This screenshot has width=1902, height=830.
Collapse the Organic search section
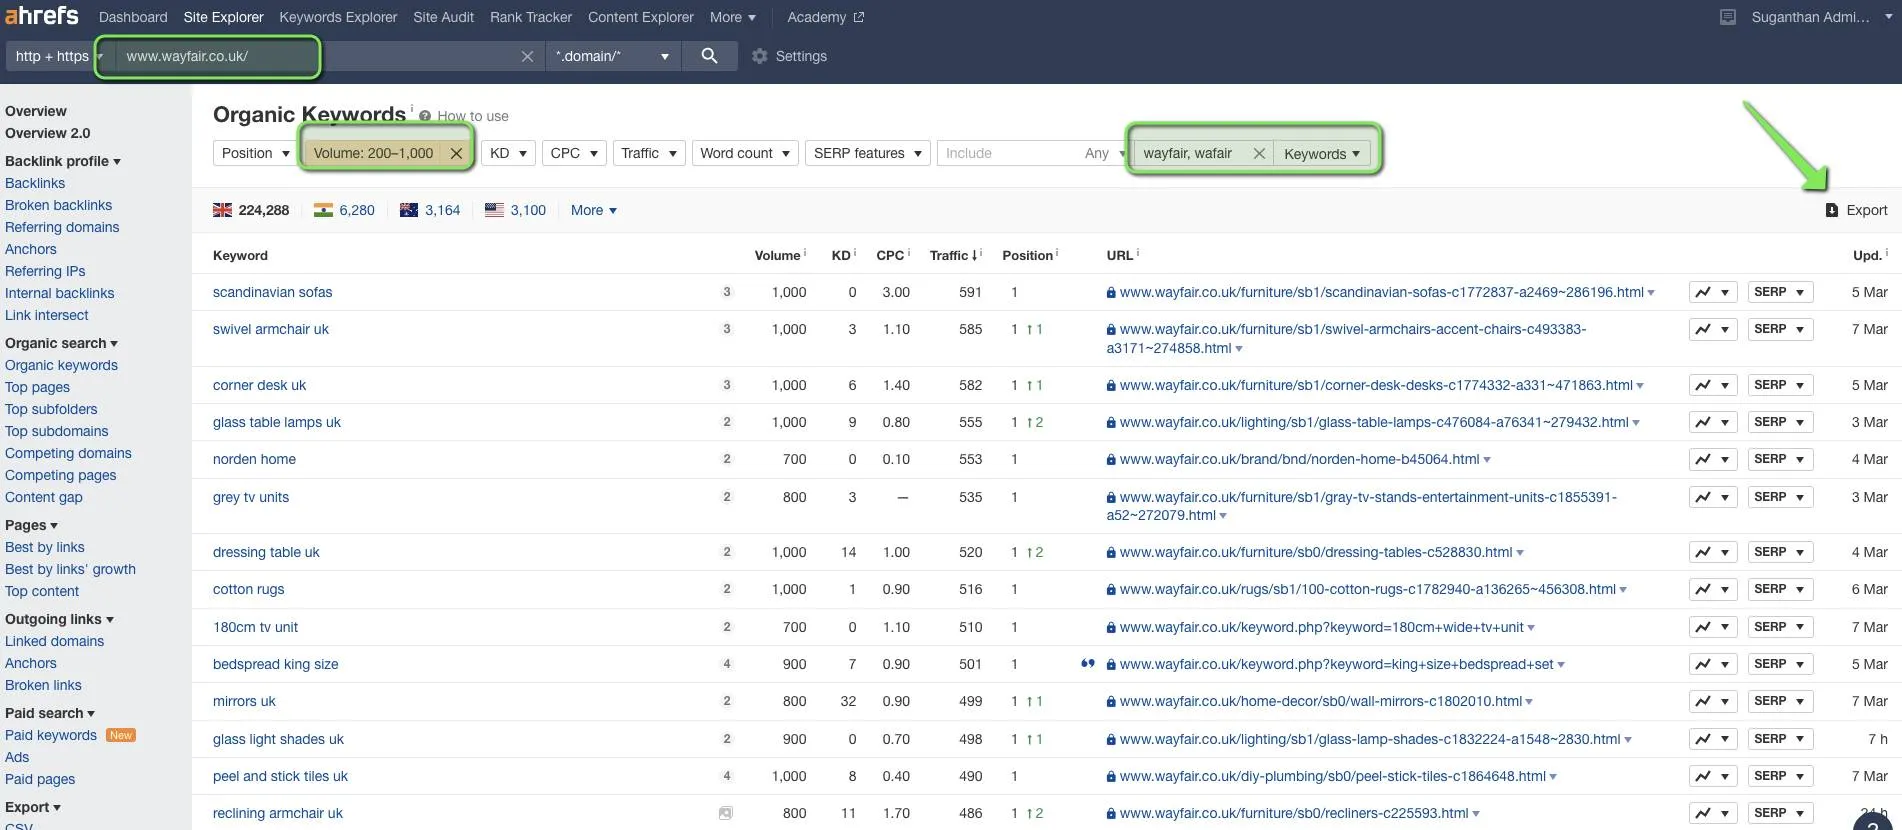tap(61, 343)
